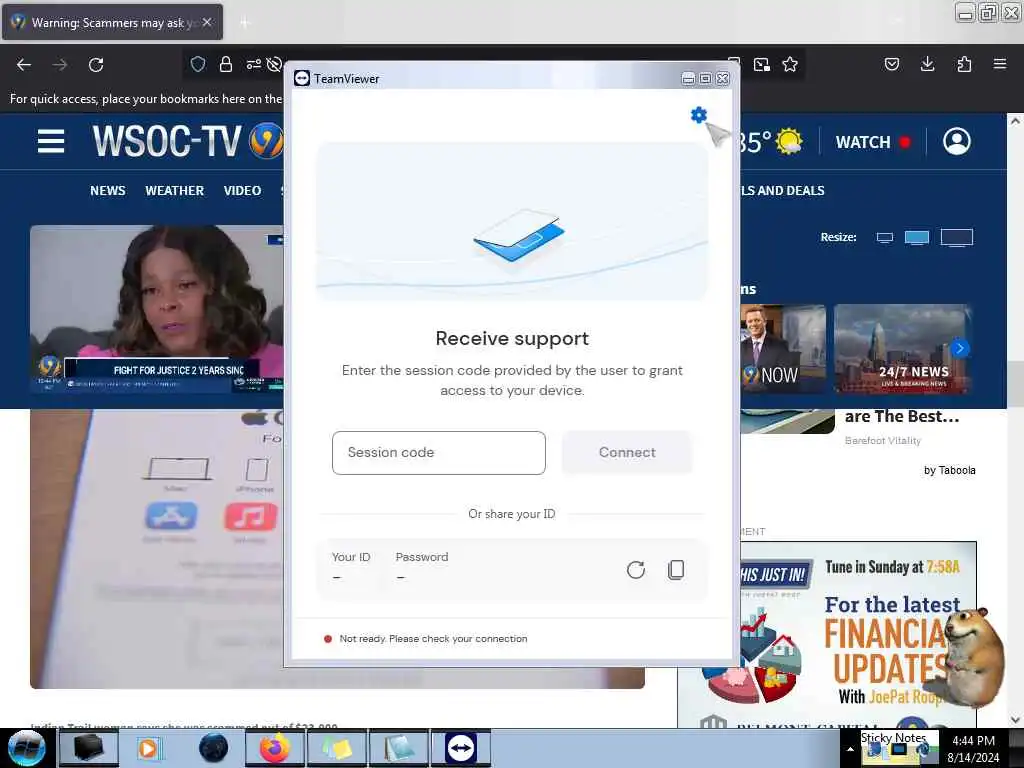Click TeamViewer icon in the taskbar
Screen dimensions: 1024x768
(460, 748)
